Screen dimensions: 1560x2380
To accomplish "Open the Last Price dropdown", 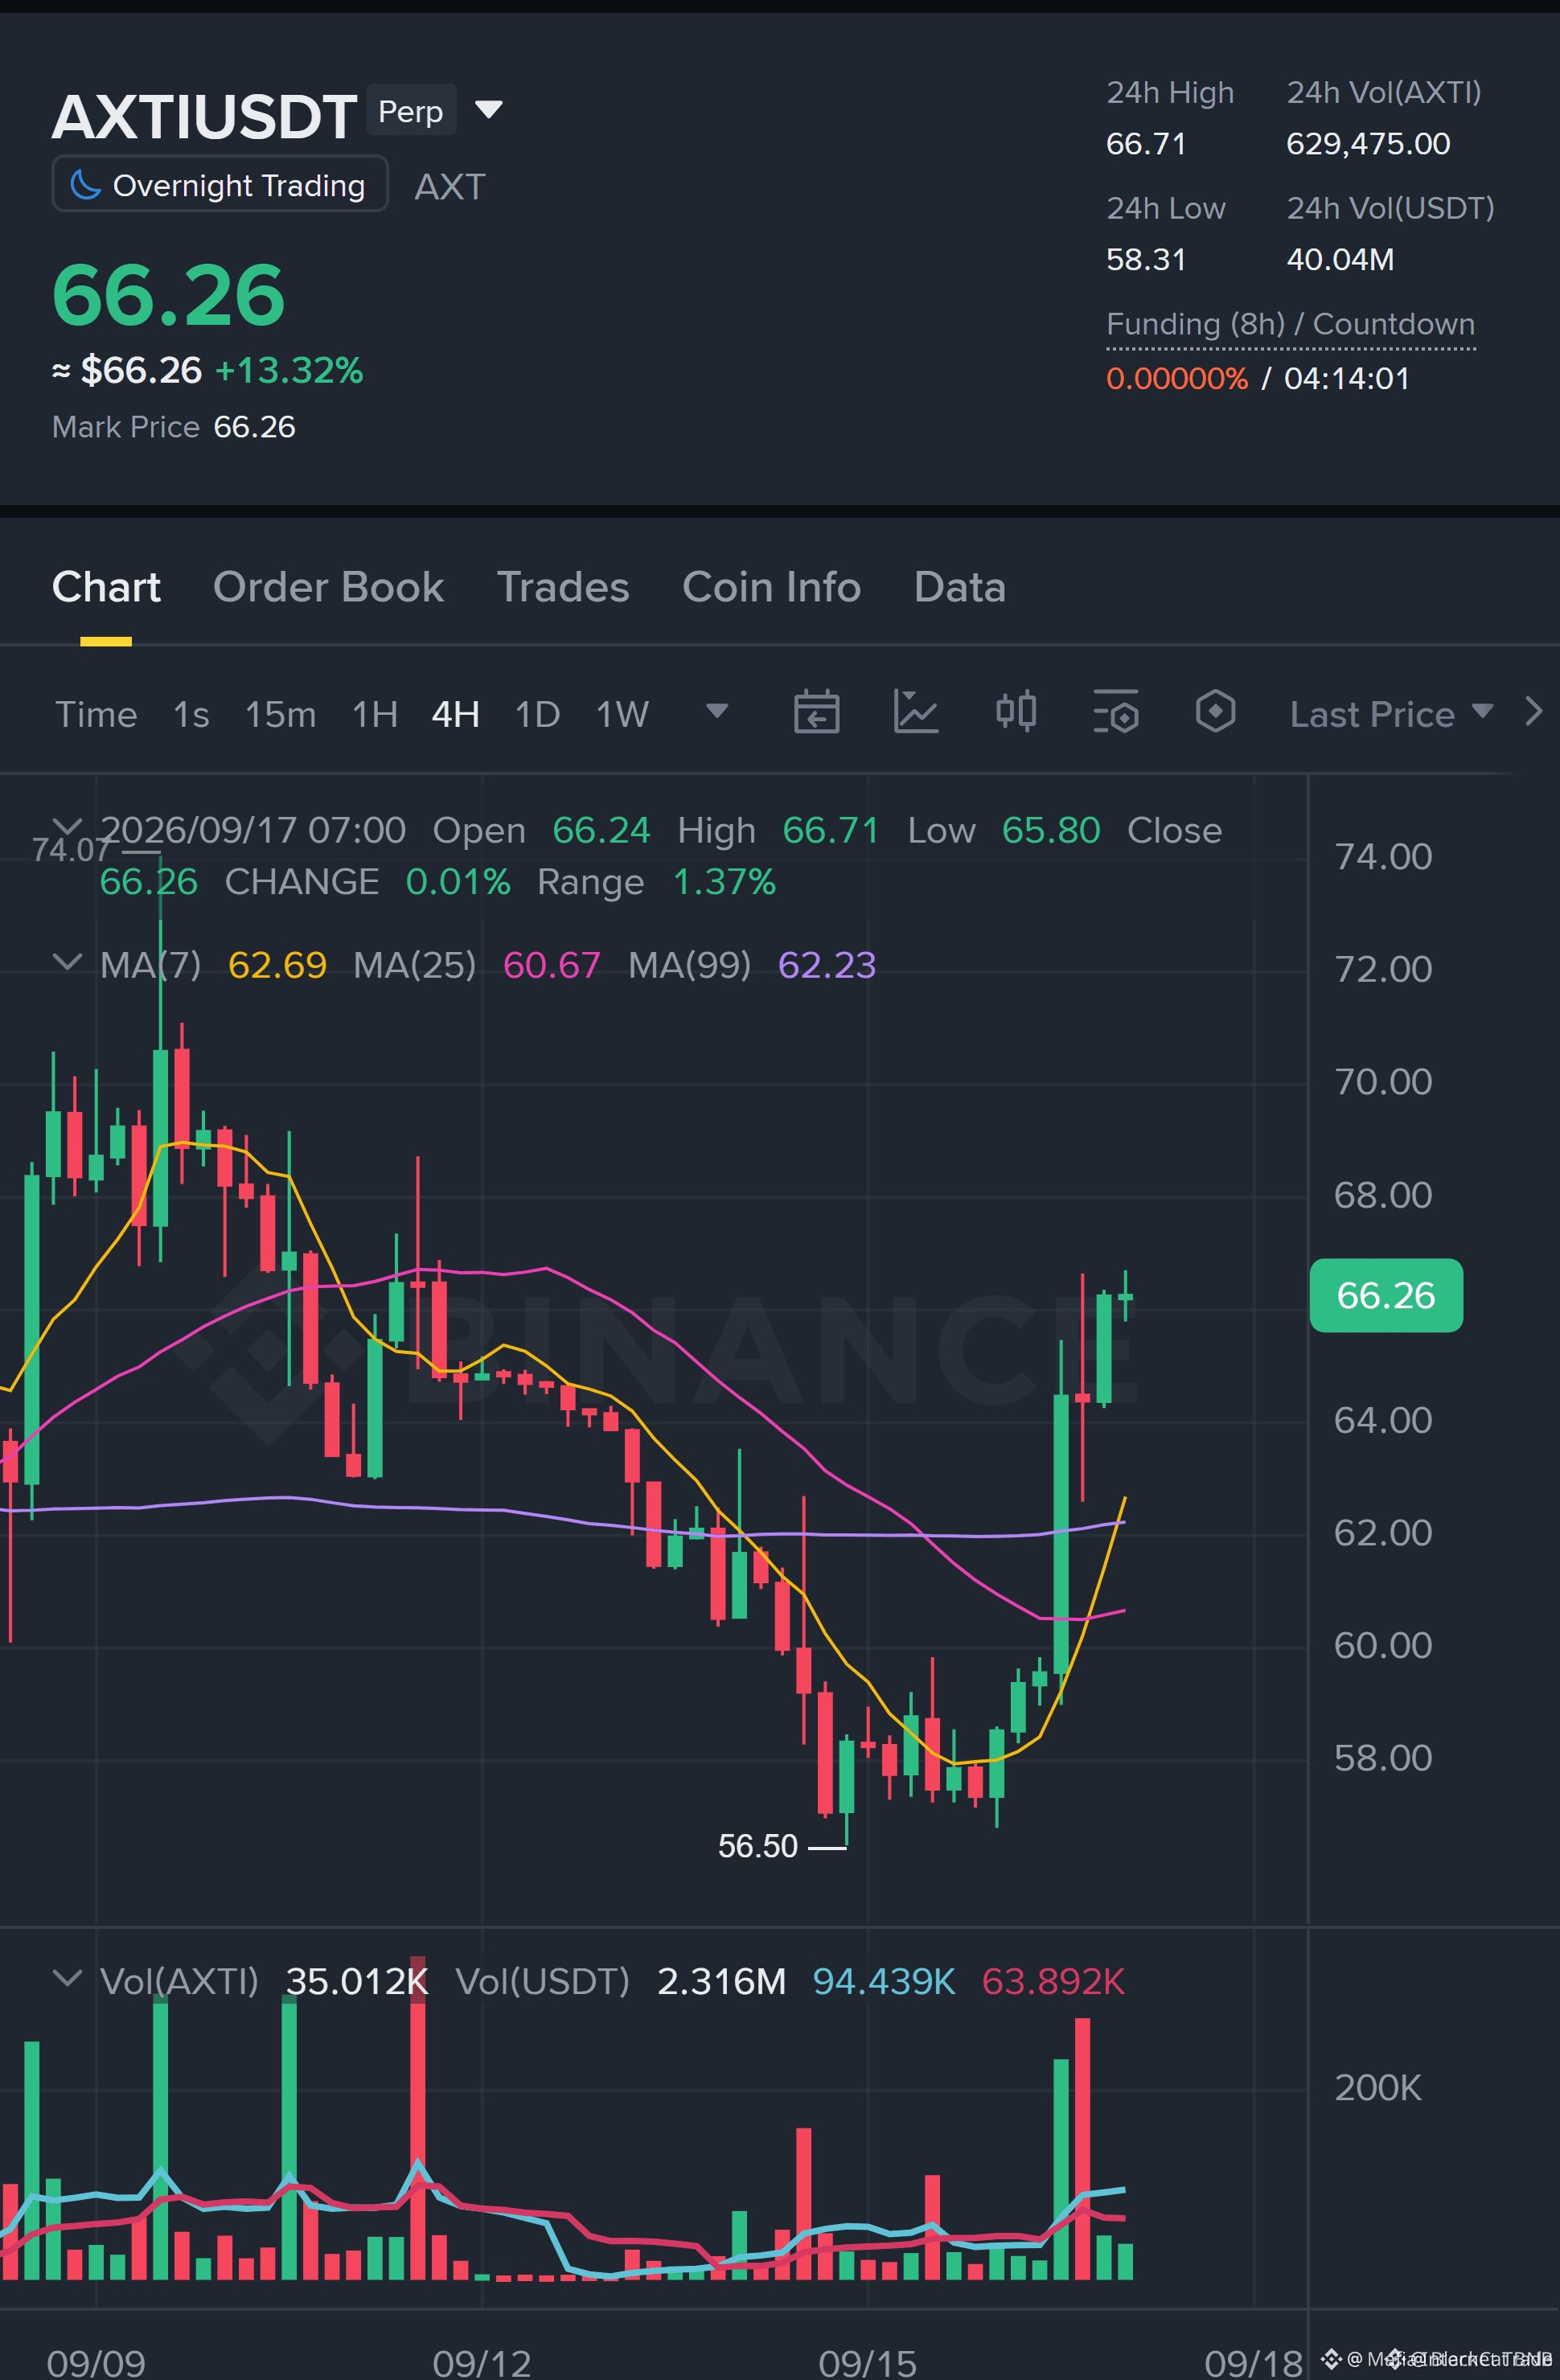I will click(x=1391, y=714).
